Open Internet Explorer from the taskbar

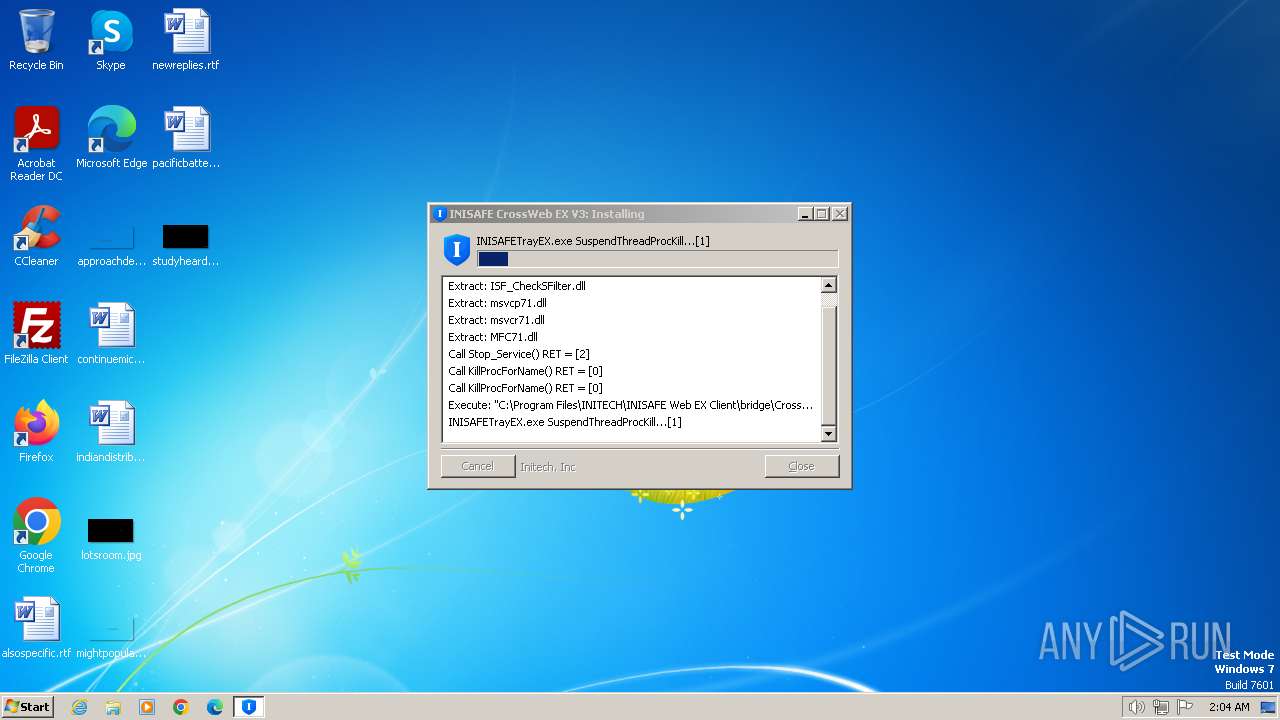click(79, 707)
